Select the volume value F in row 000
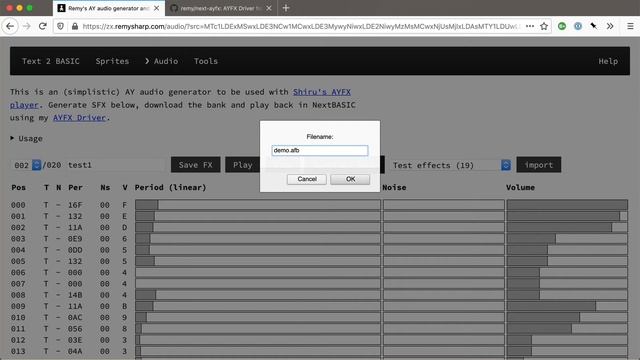 (x=124, y=205)
